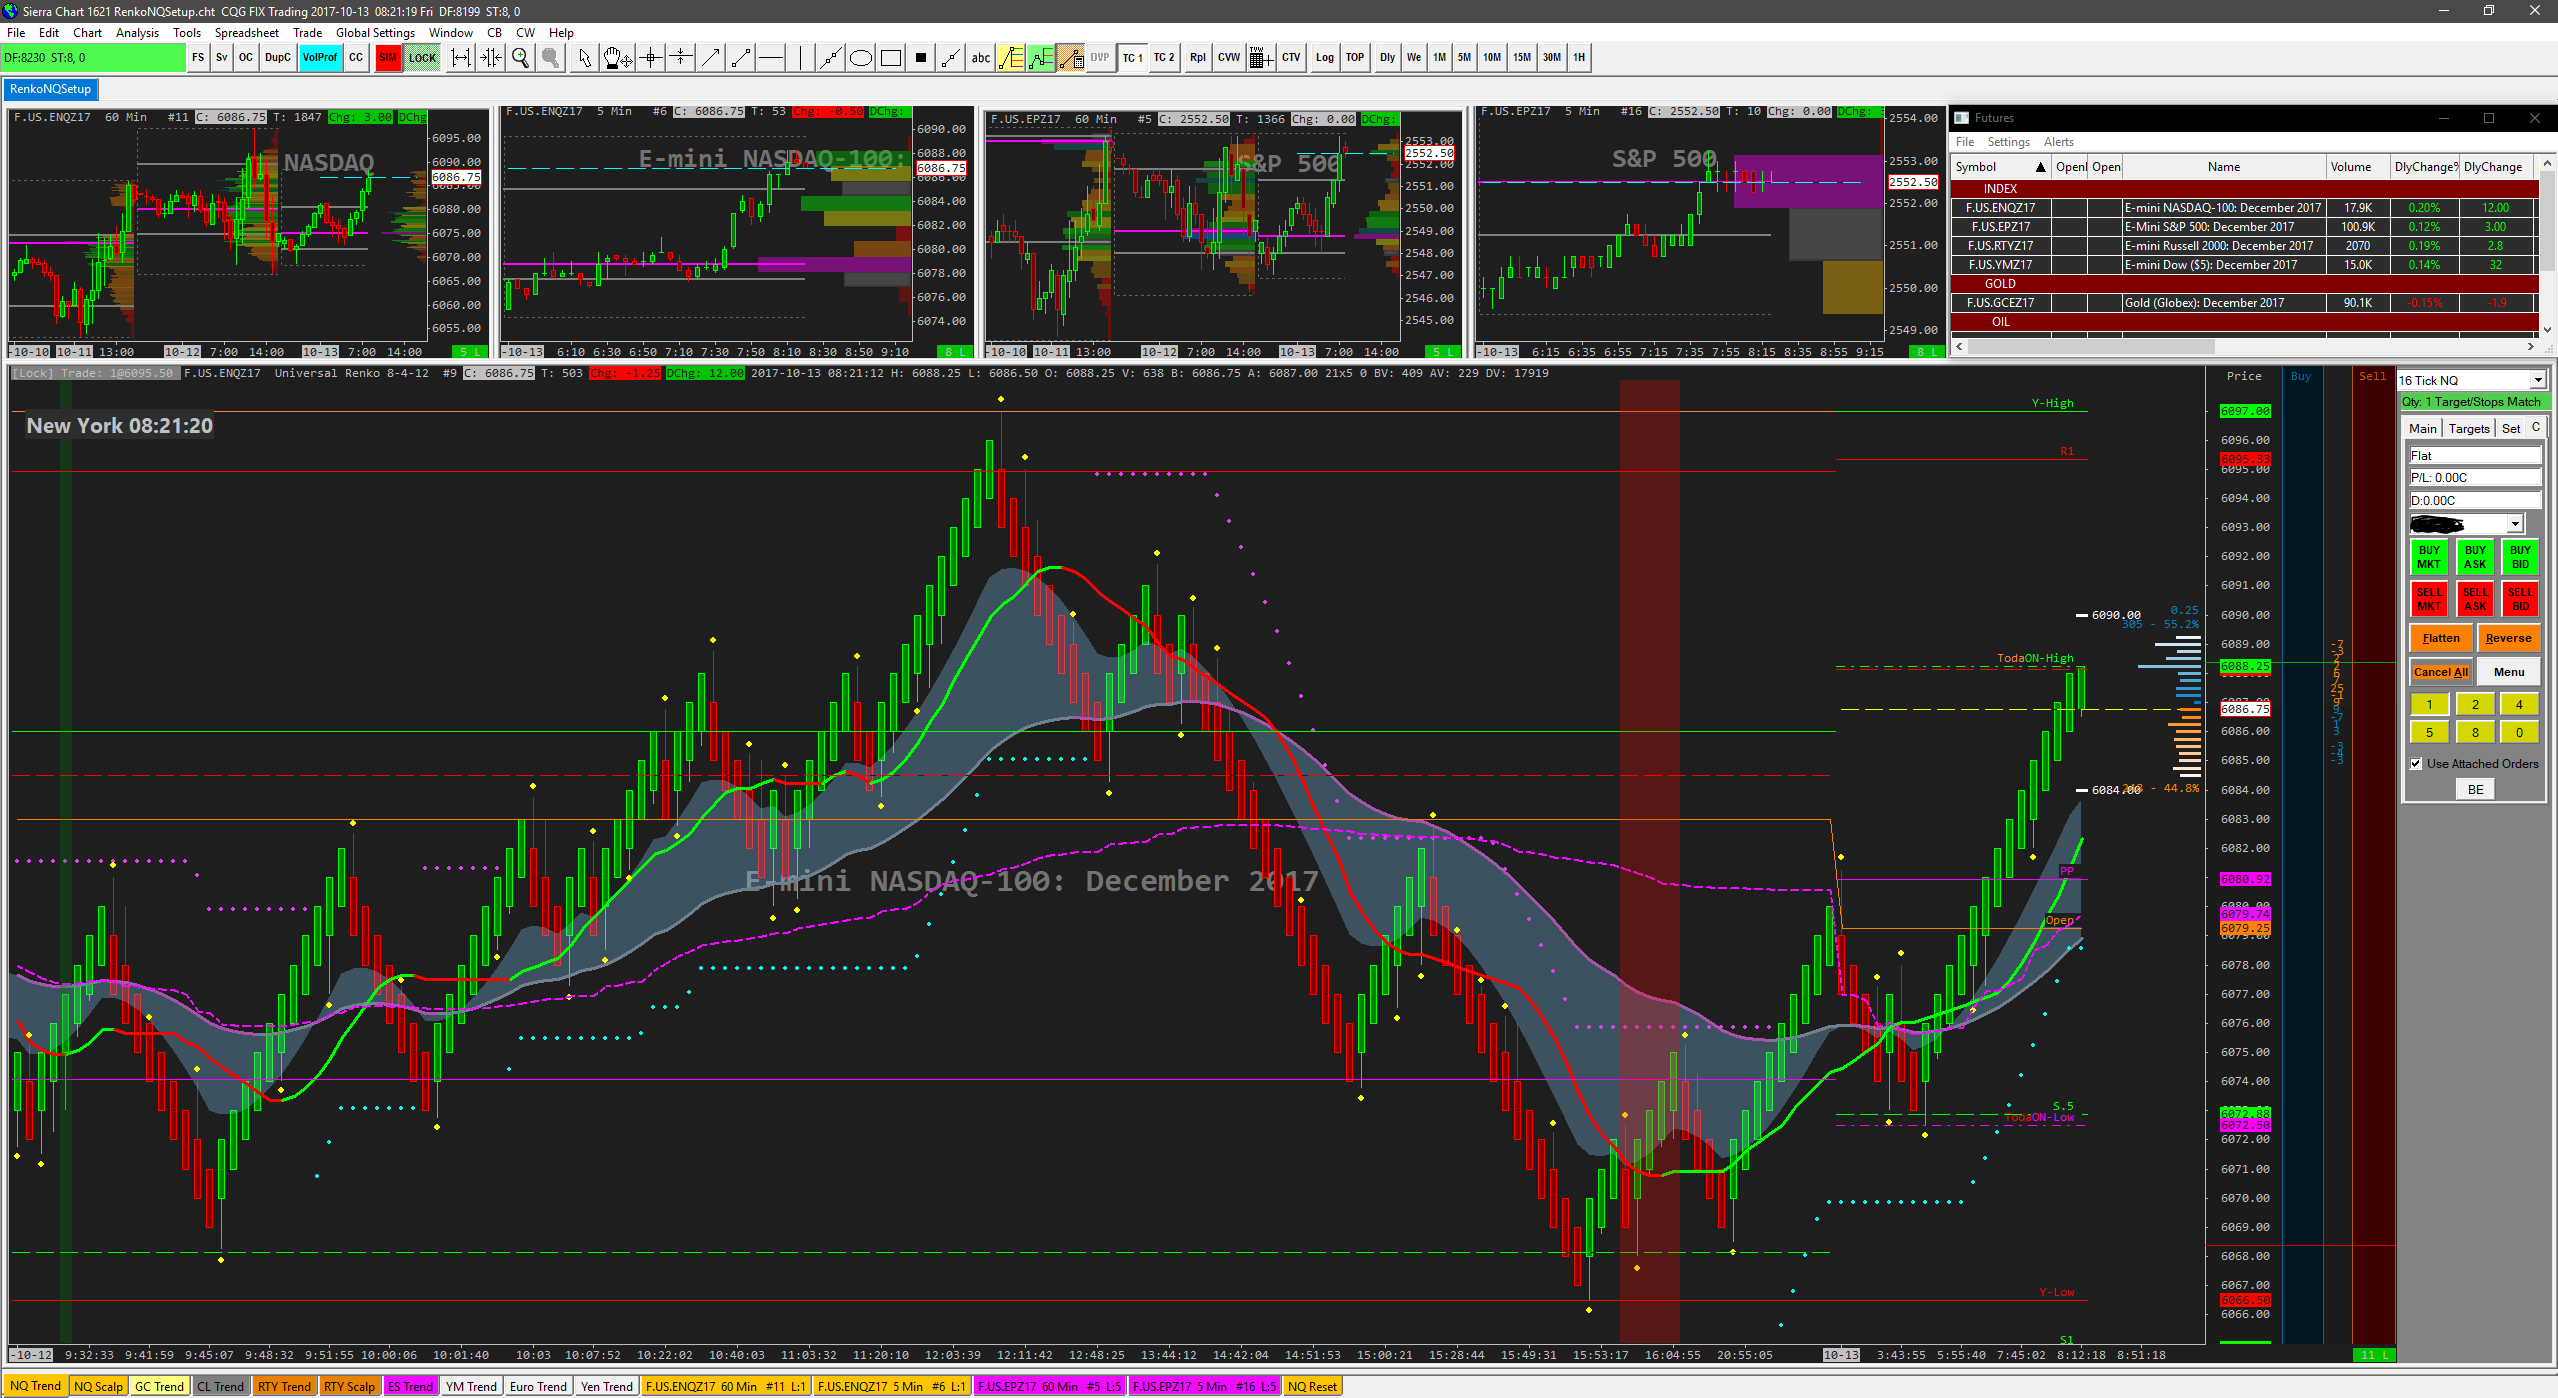Open the 16 Tick NQ dropdown

pyautogui.click(x=2537, y=380)
